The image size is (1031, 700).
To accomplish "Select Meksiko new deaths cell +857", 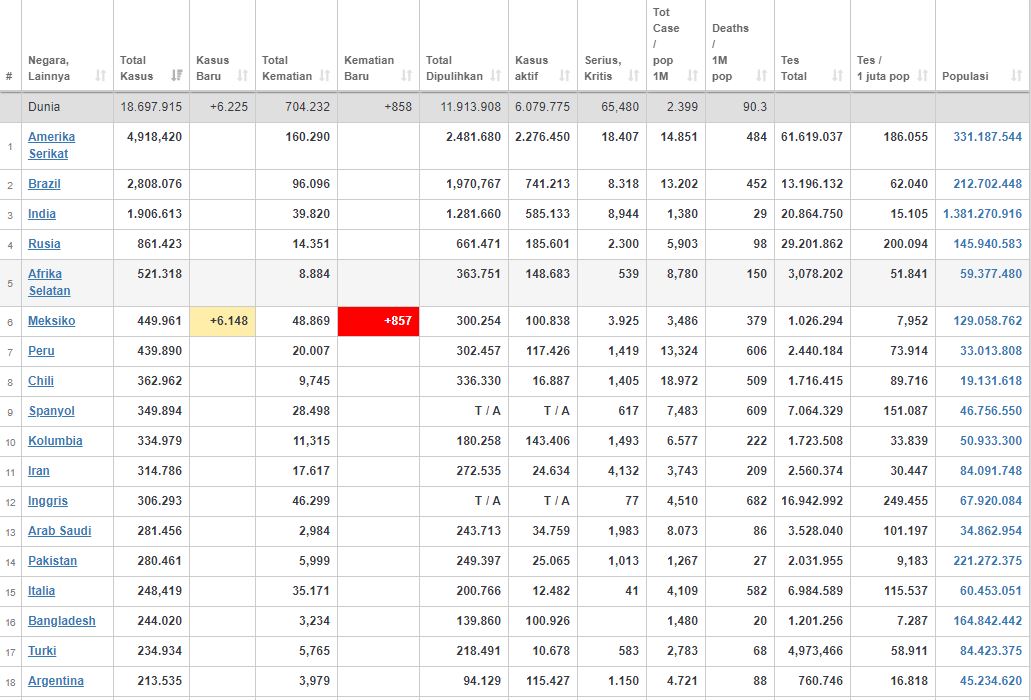I will tap(378, 321).
